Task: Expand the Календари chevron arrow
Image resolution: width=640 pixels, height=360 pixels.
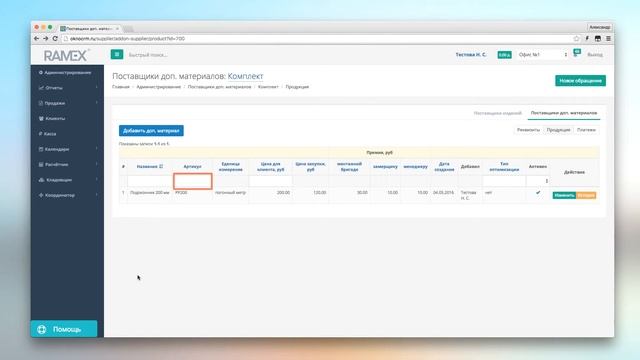Action: tap(97, 149)
